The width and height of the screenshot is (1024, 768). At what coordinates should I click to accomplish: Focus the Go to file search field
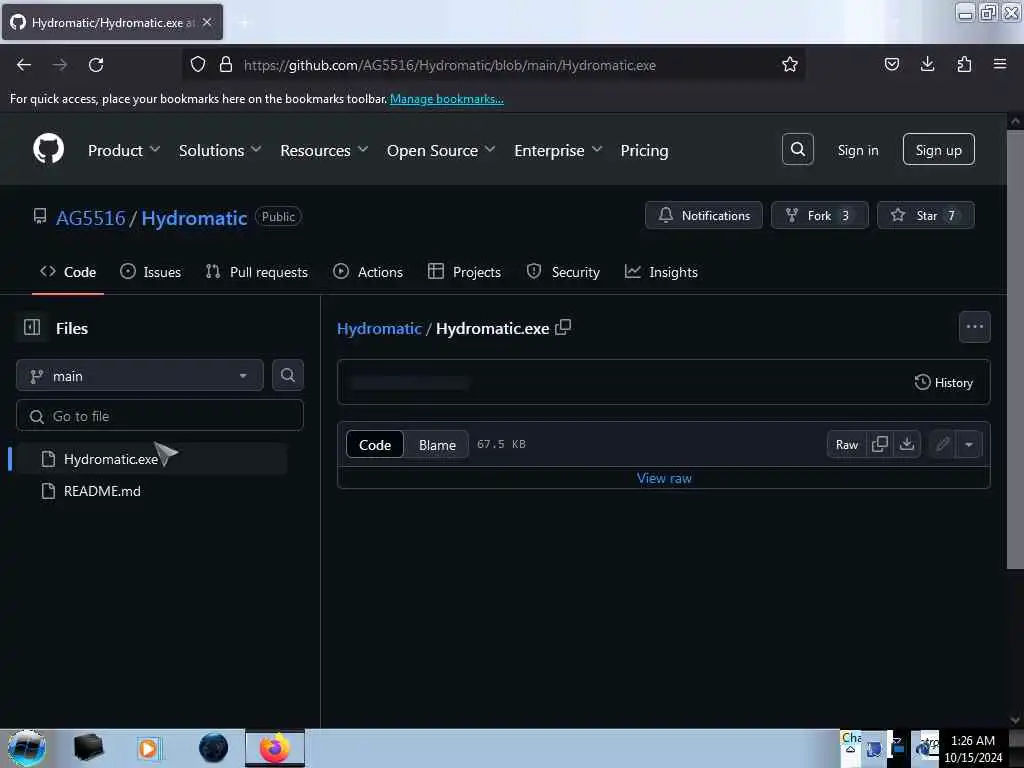click(159, 415)
